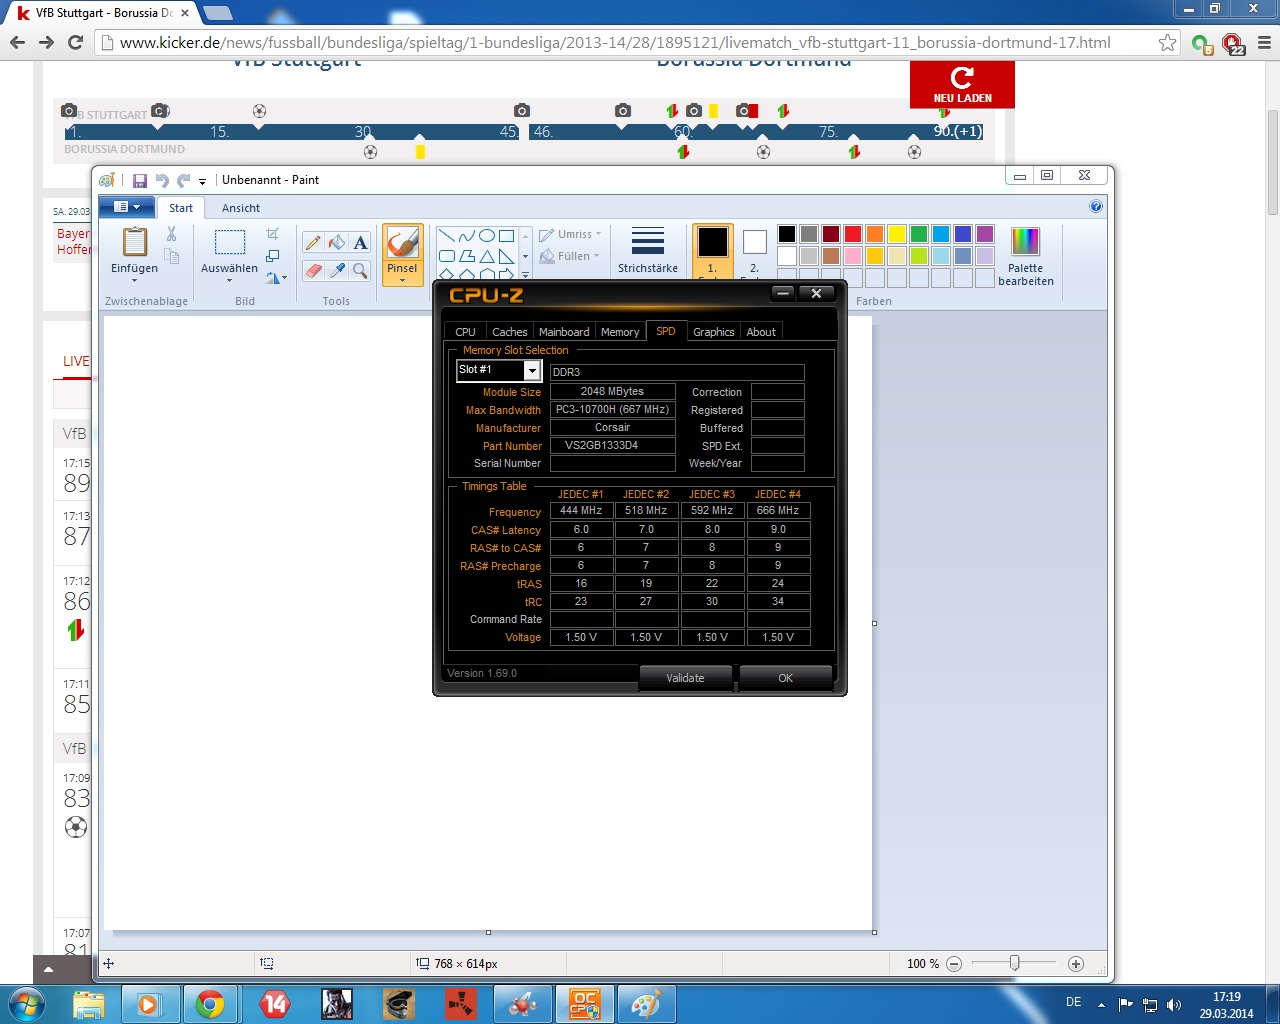Switch to the CPU tab in CPU-Z
1280x1024 pixels.
(x=465, y=332)
